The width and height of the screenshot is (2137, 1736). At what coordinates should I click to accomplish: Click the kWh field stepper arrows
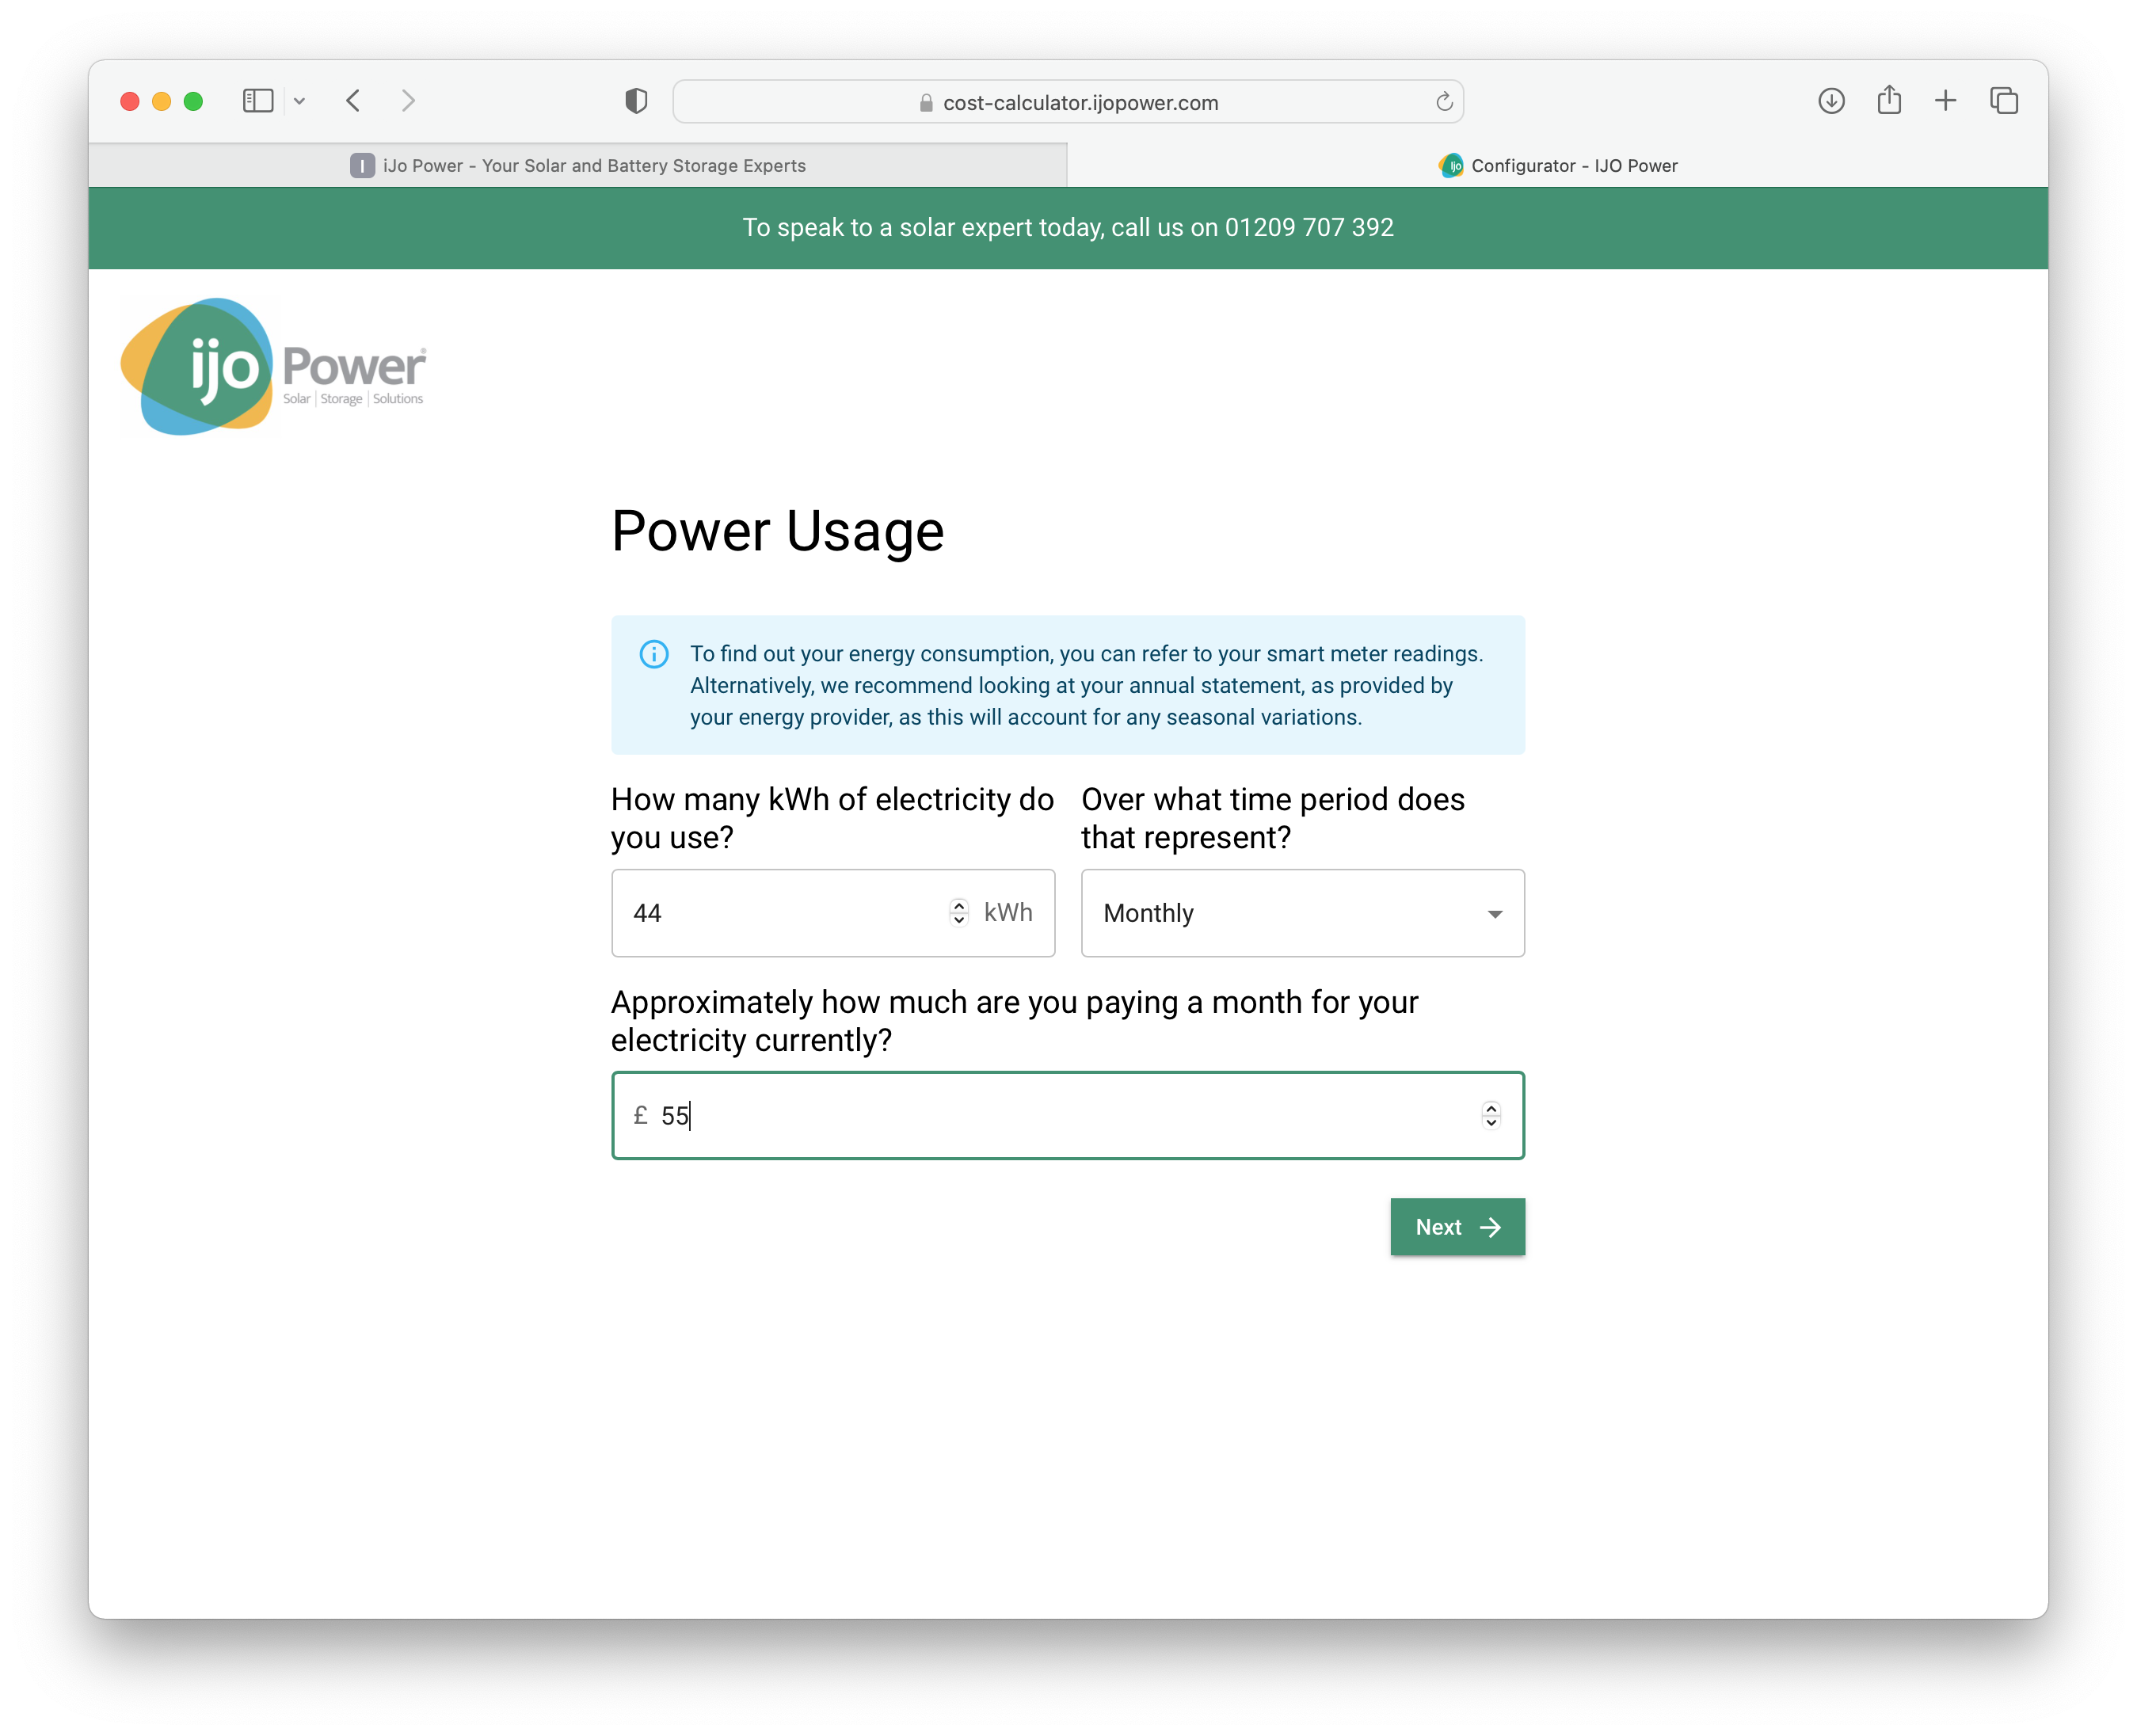point(958,912)
